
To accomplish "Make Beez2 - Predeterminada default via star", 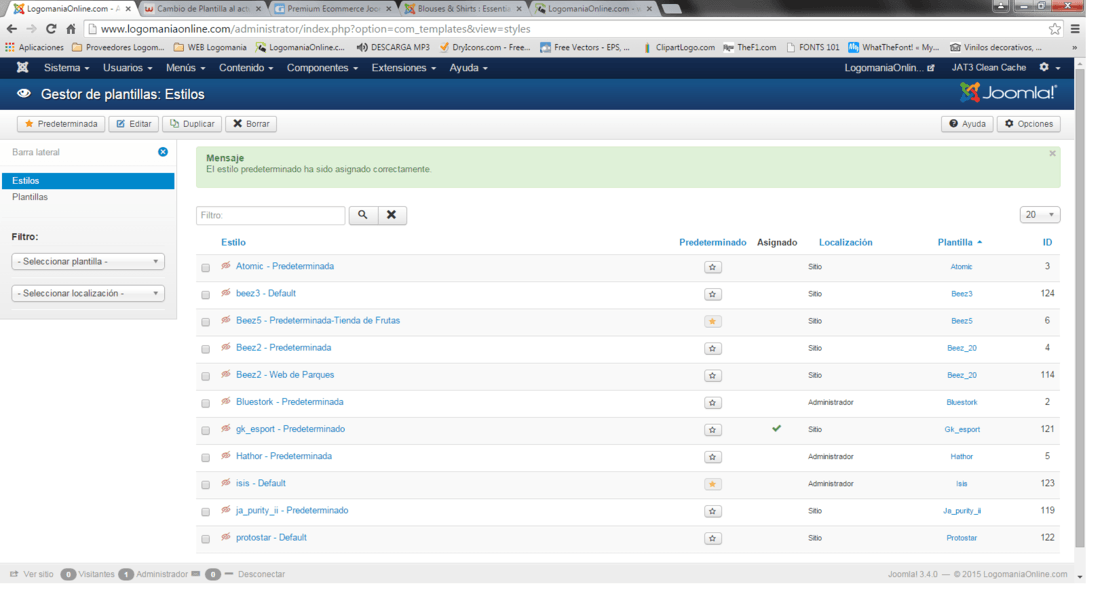I will 712,348.
